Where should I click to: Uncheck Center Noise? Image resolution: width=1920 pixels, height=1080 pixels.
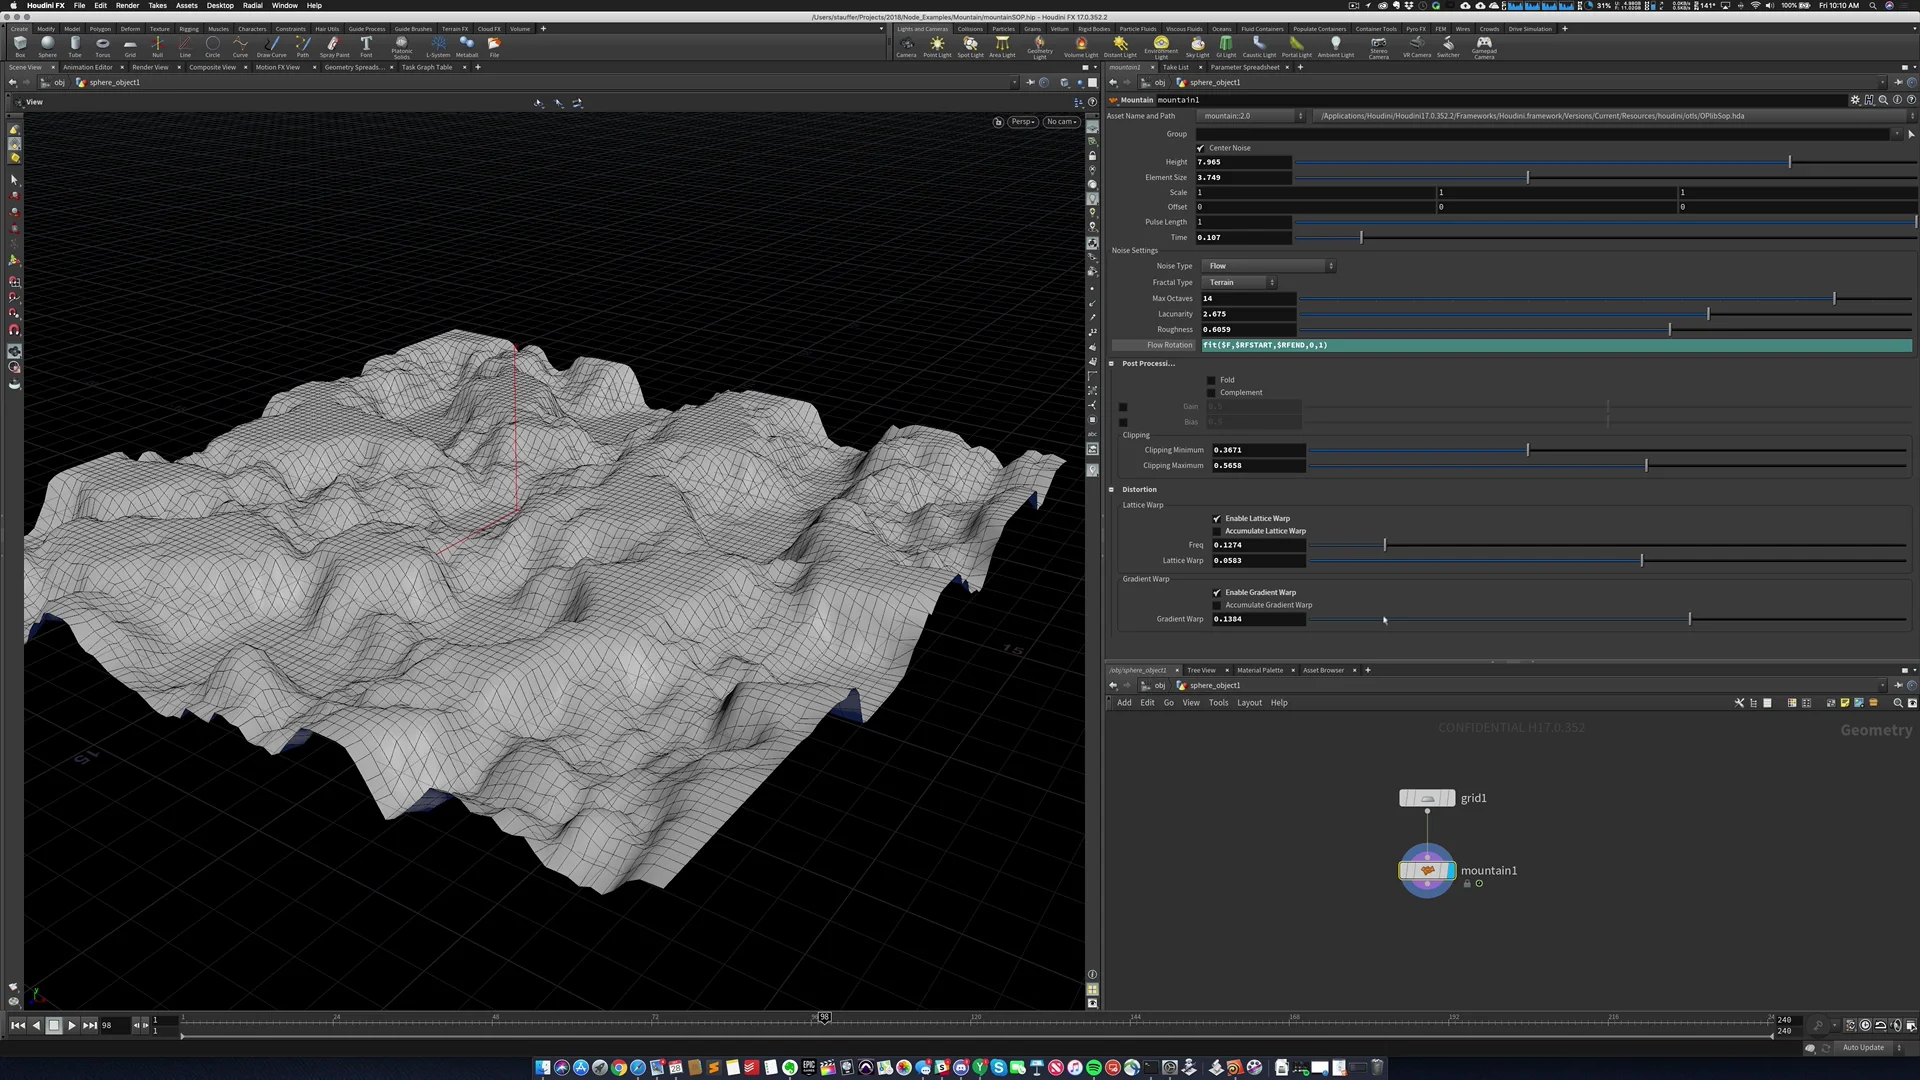coord(1201,147)
